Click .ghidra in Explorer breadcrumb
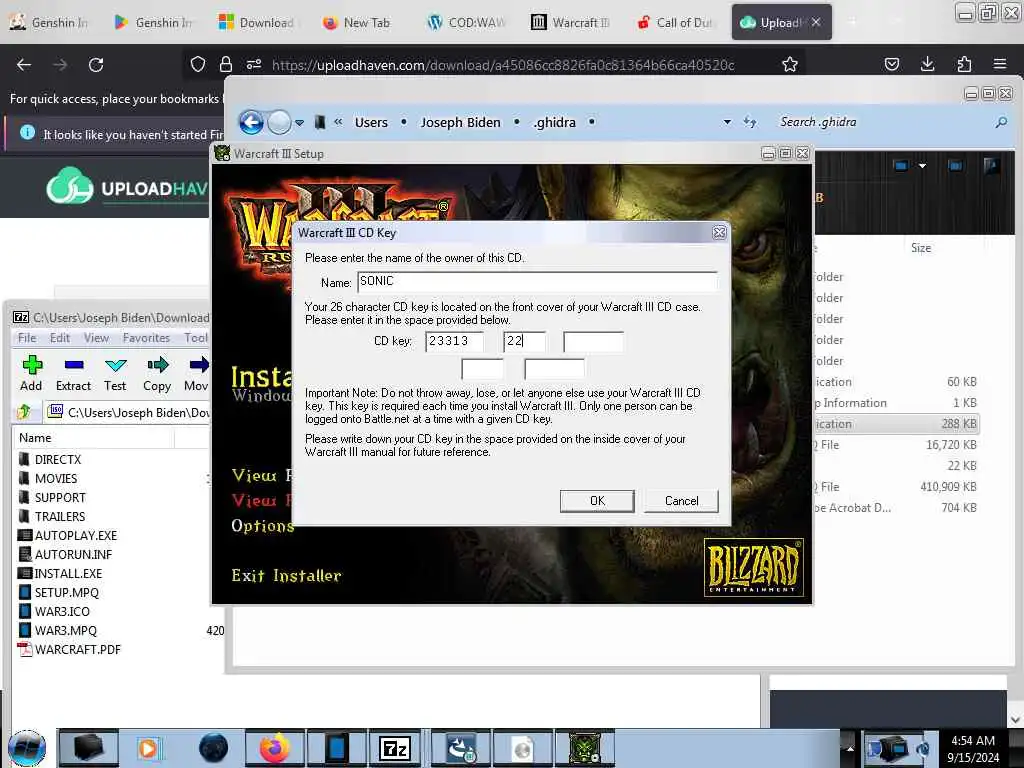Viewport: 1024px width, 768px height. [x=554, y=122]
